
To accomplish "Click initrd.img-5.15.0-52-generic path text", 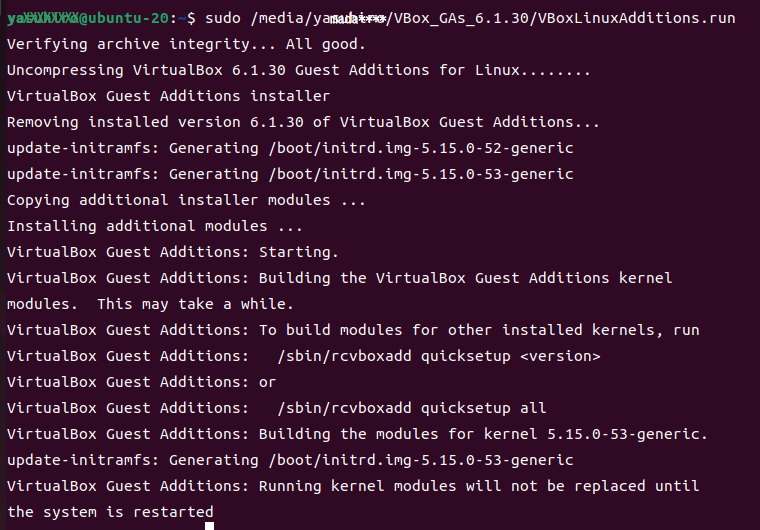I will (x=421, y=148).
